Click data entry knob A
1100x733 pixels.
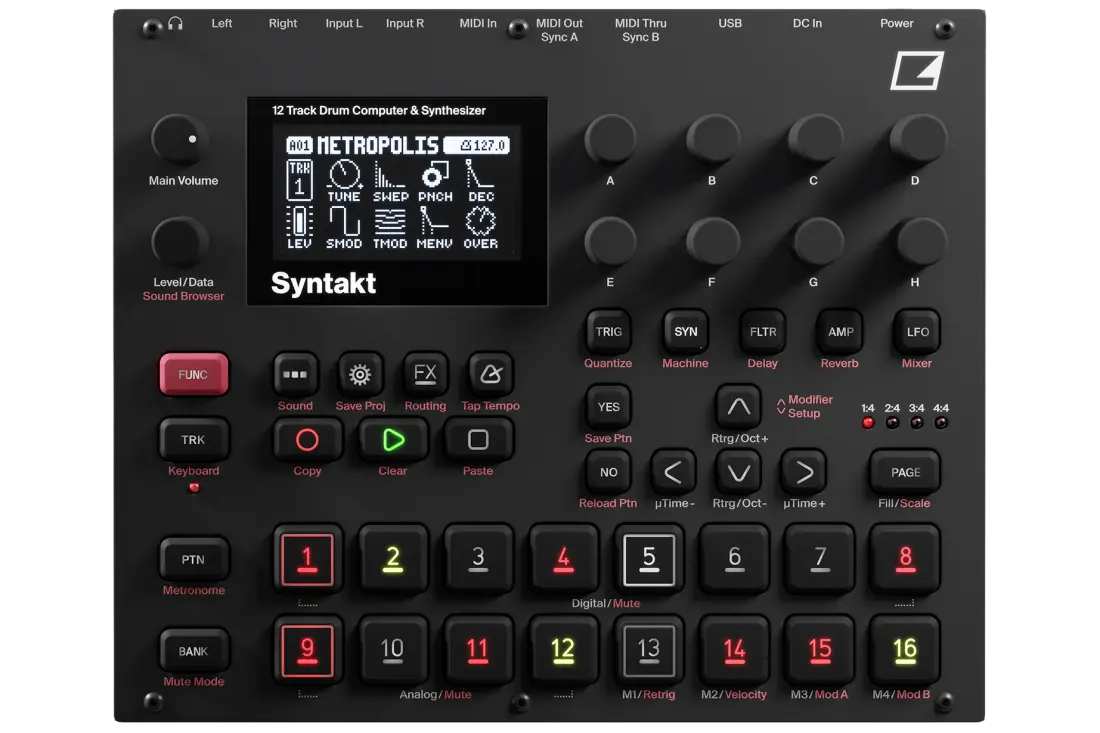pos(610,138)
